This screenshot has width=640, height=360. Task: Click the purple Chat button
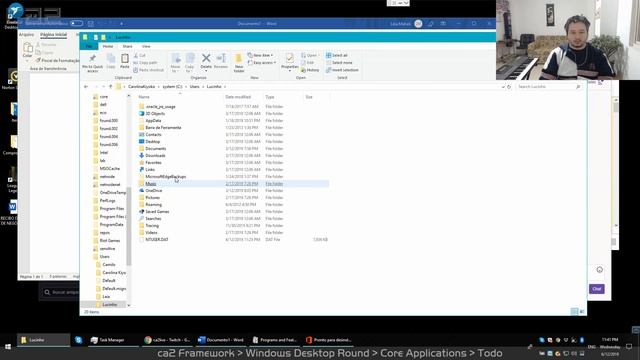pos(597,289)
